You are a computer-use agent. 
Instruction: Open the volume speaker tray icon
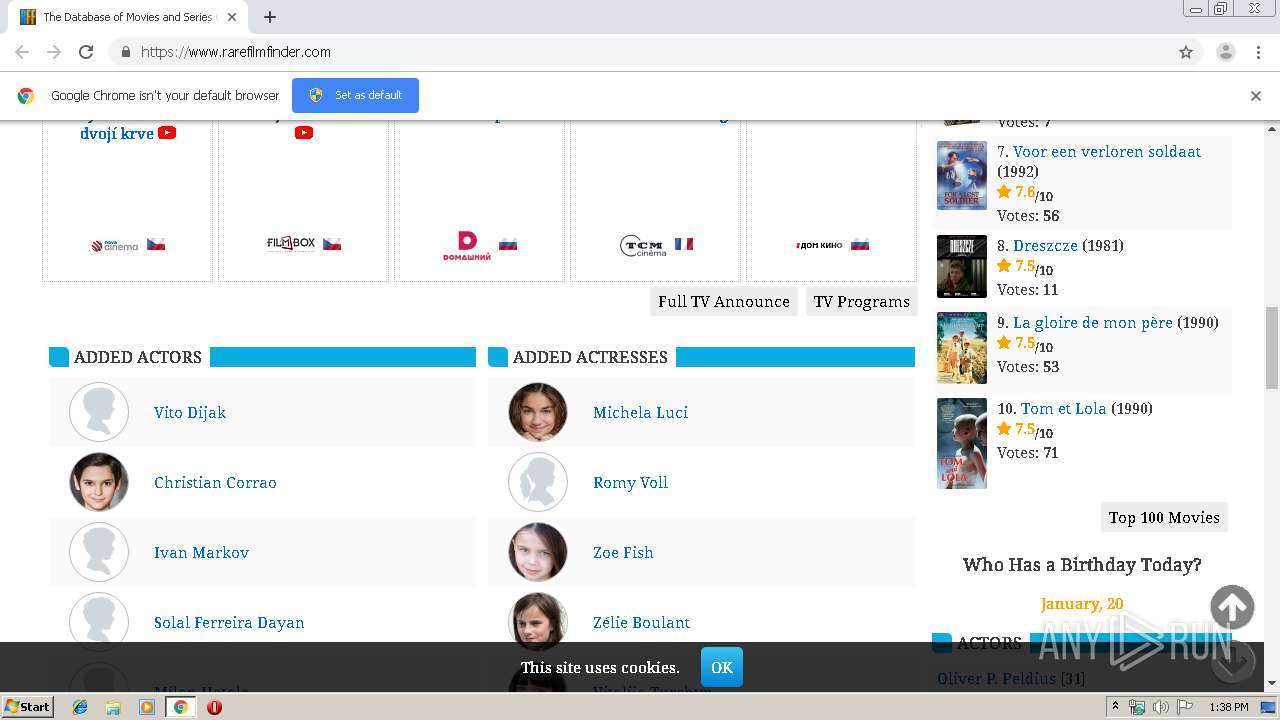(1161, 707)
